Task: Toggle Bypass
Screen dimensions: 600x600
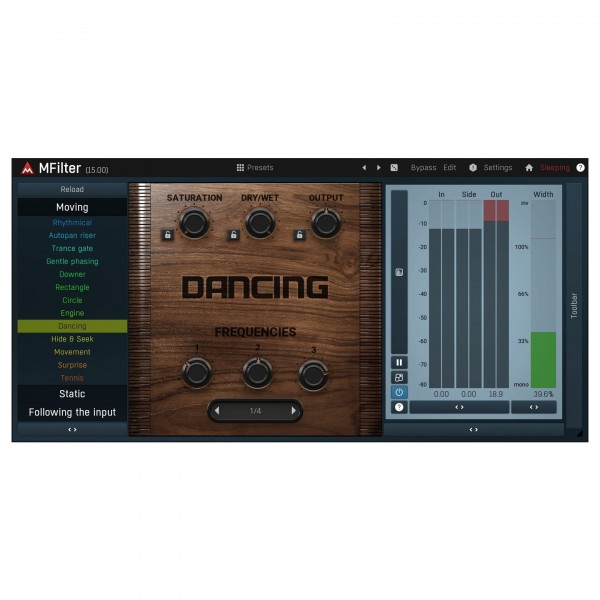Action: click(x=423, y=168)
